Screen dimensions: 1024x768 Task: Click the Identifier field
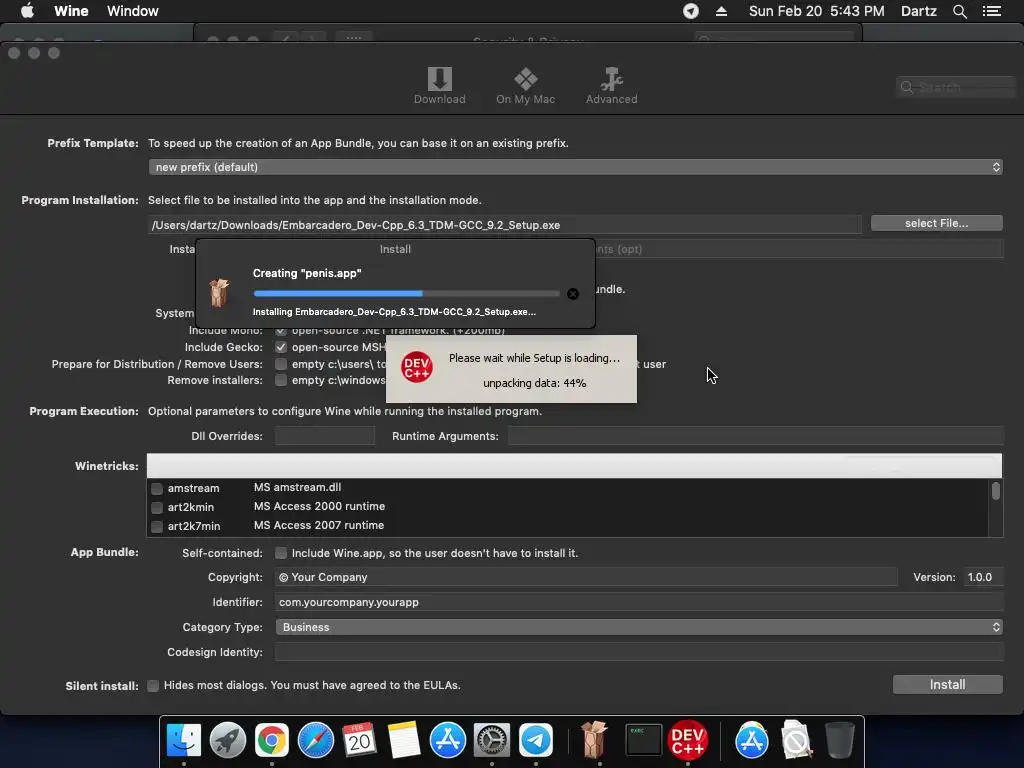pos(639,602)
